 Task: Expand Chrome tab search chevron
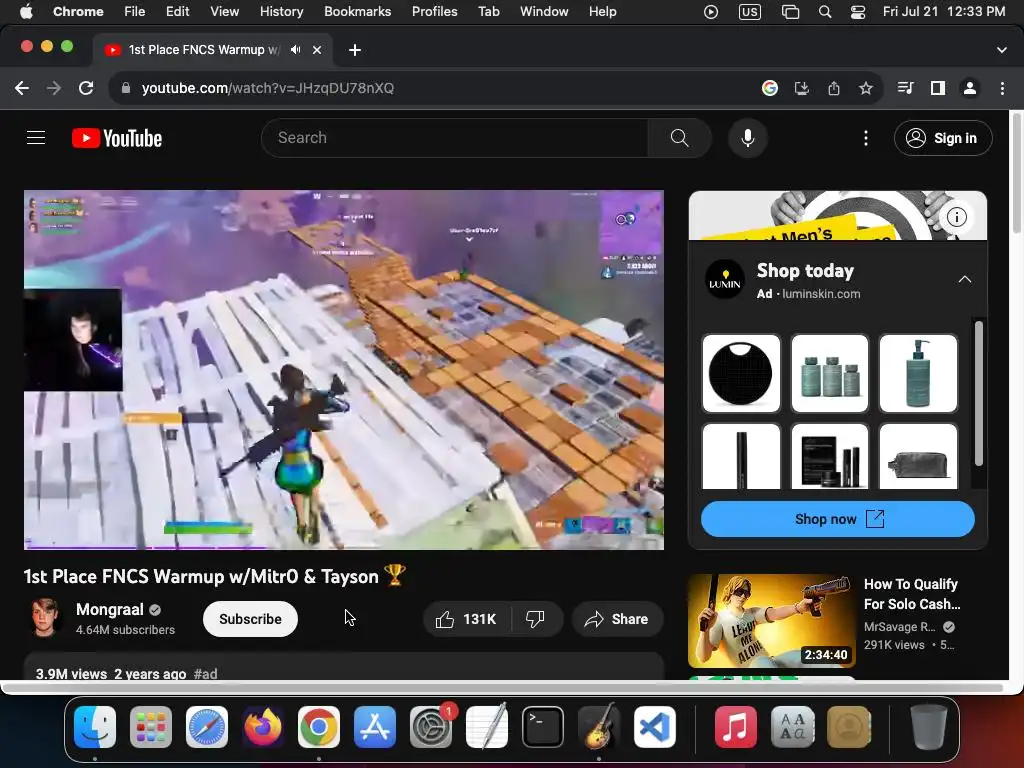[1002, 50]
